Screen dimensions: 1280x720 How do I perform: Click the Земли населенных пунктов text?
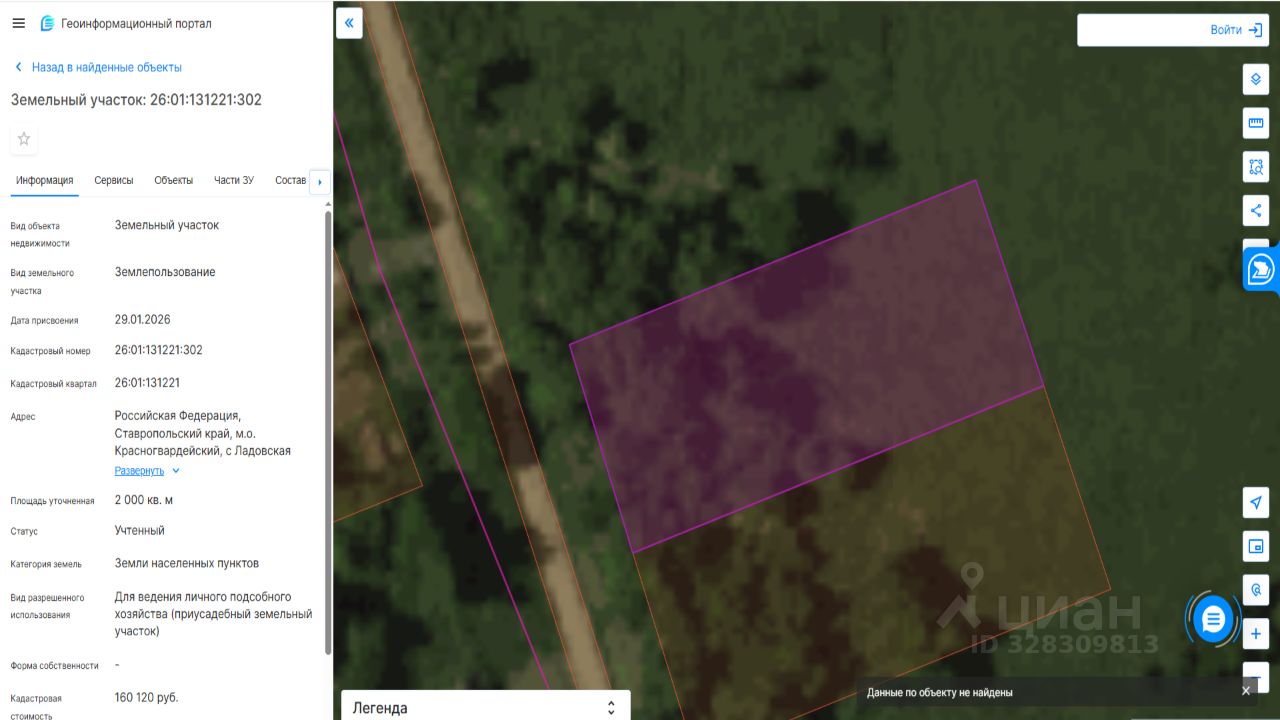coord(187,563)
